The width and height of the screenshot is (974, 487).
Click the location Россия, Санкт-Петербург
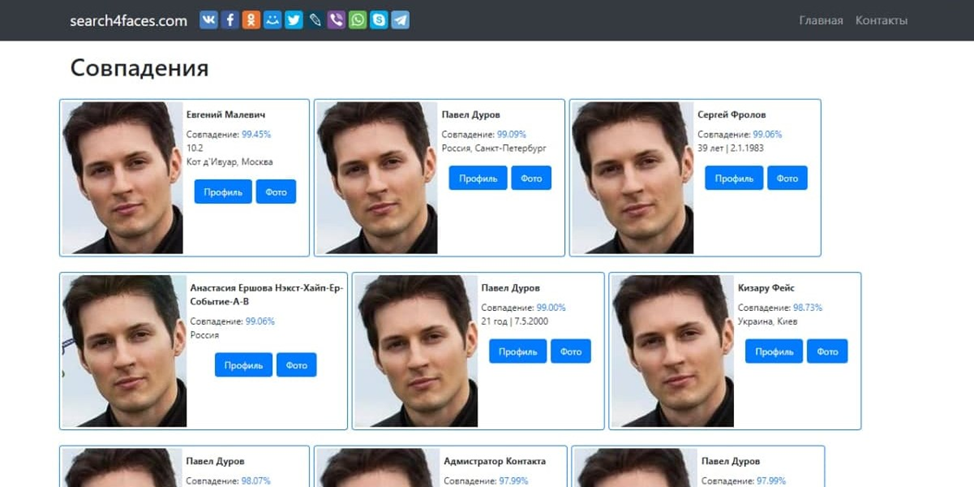click(494, 148)
